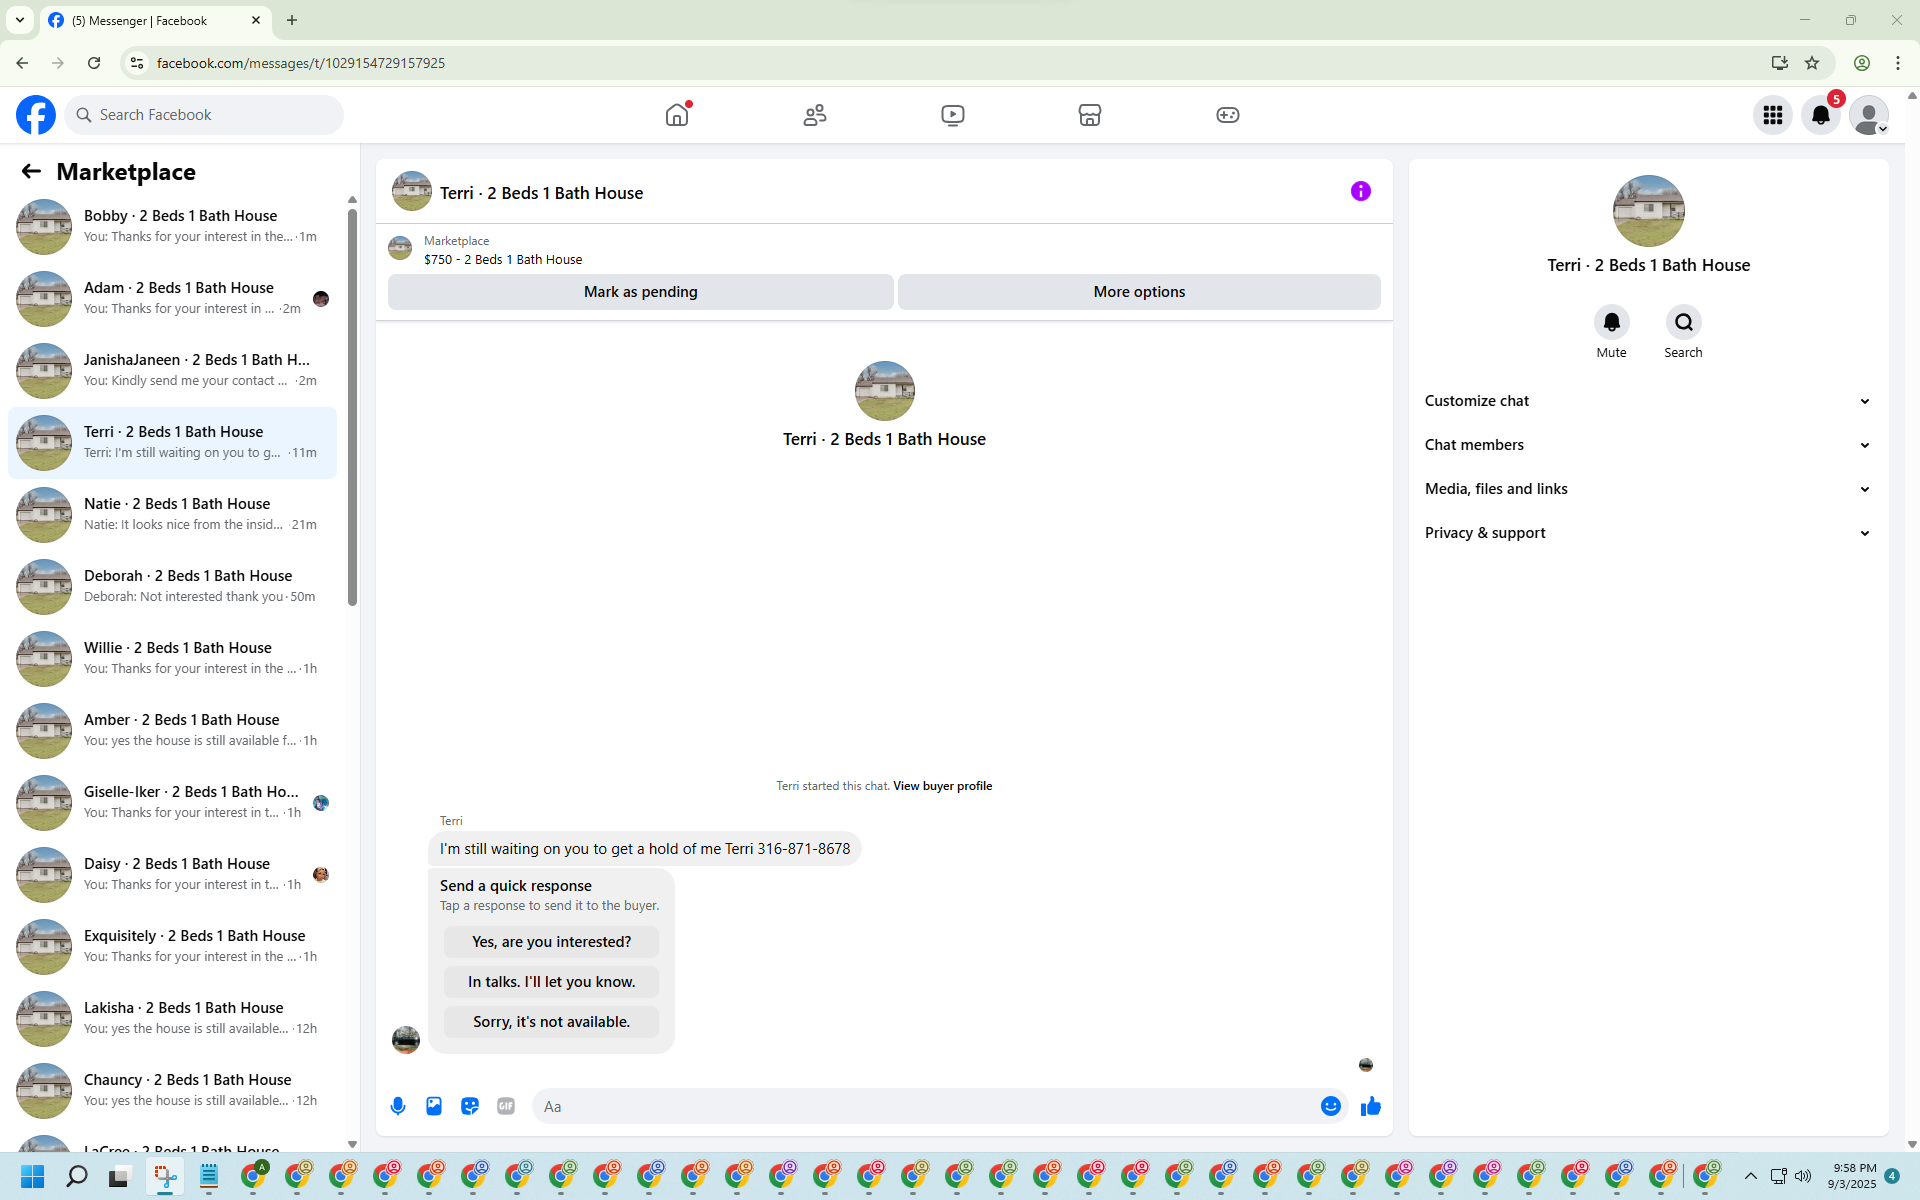Open the Video (Watch) icon
This screenshot has height=1200, width=1920.
[x=953, y=115]
